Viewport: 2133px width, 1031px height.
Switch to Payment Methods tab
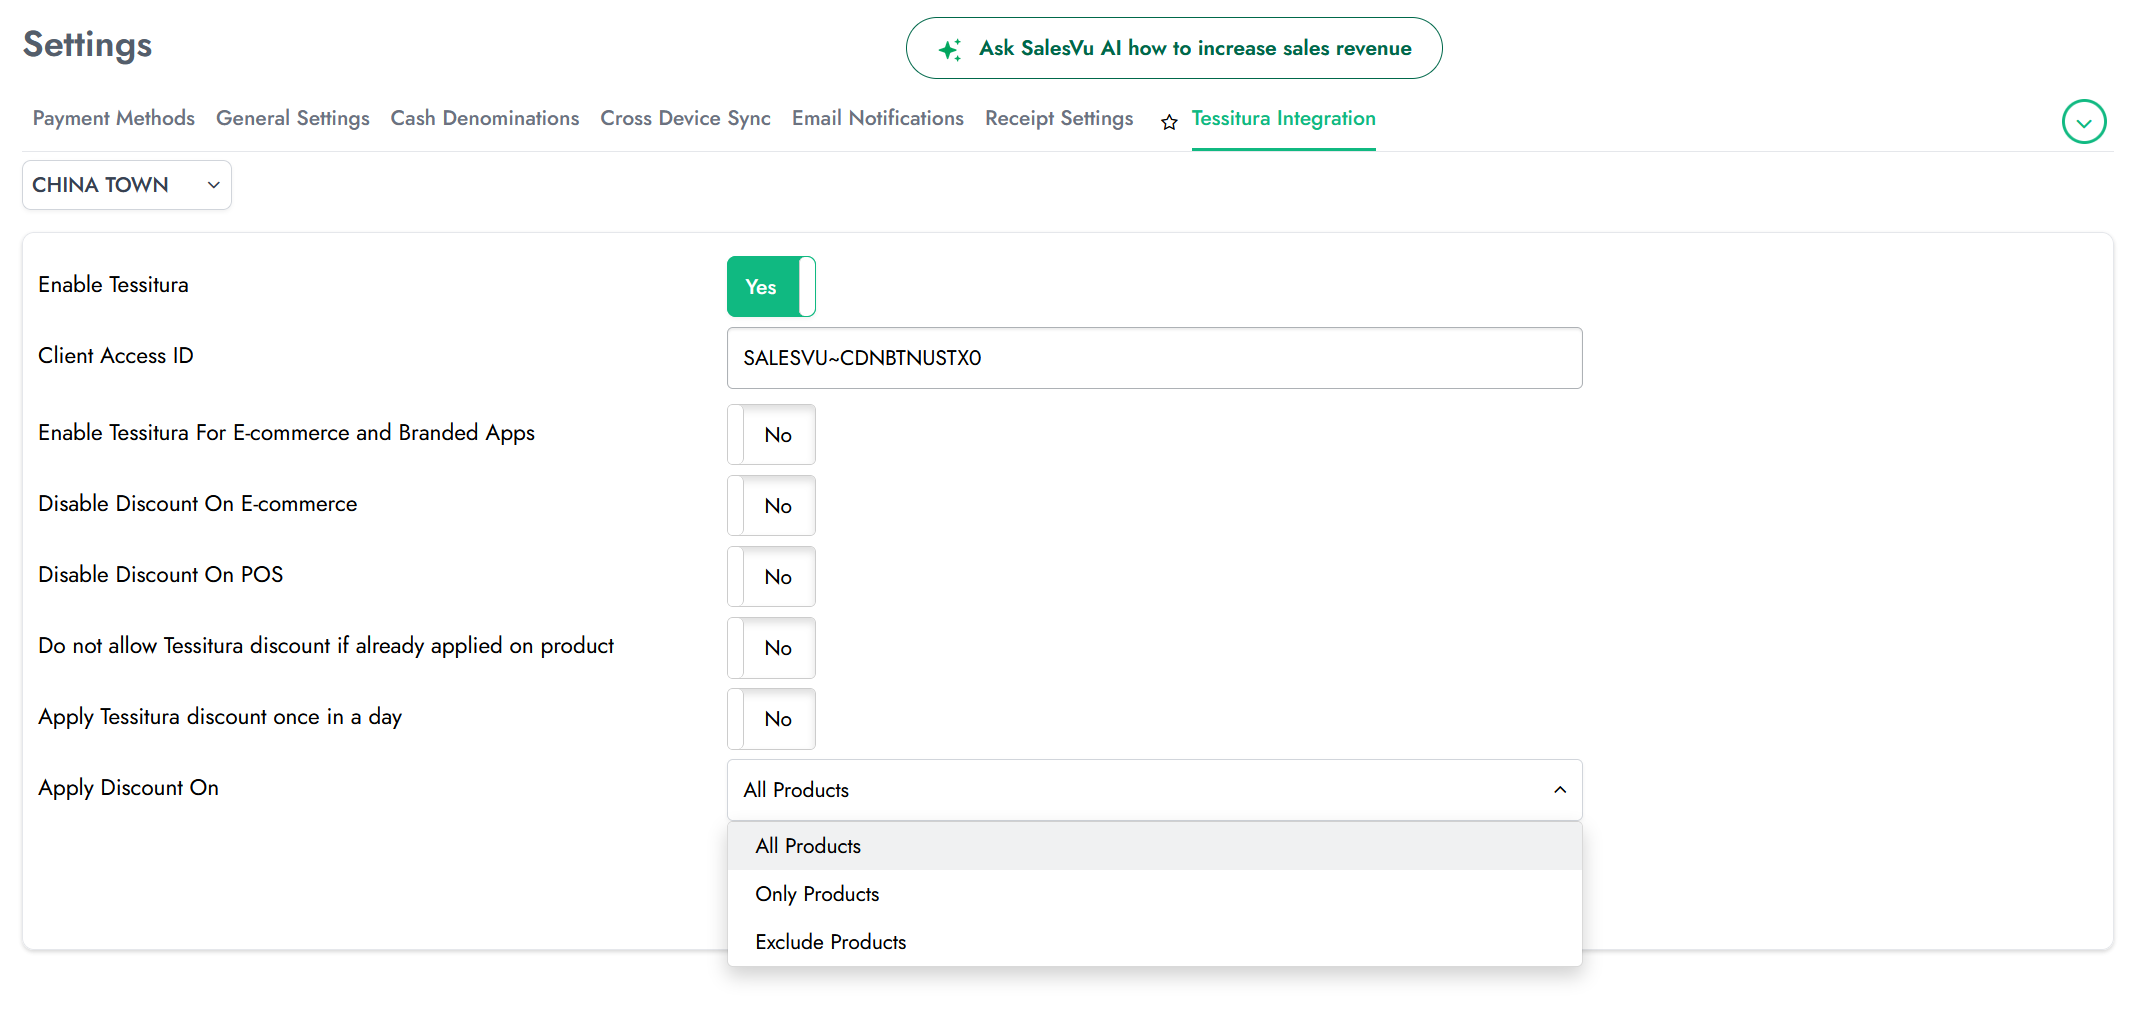[114, 118]
